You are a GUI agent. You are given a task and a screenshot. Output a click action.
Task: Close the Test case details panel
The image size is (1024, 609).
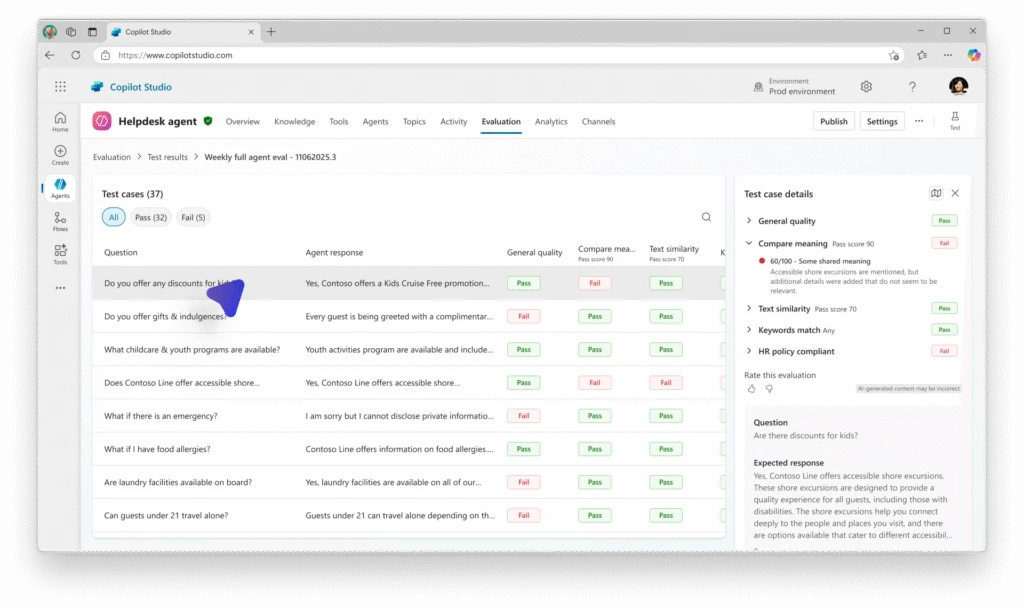(x=955, y=193)
